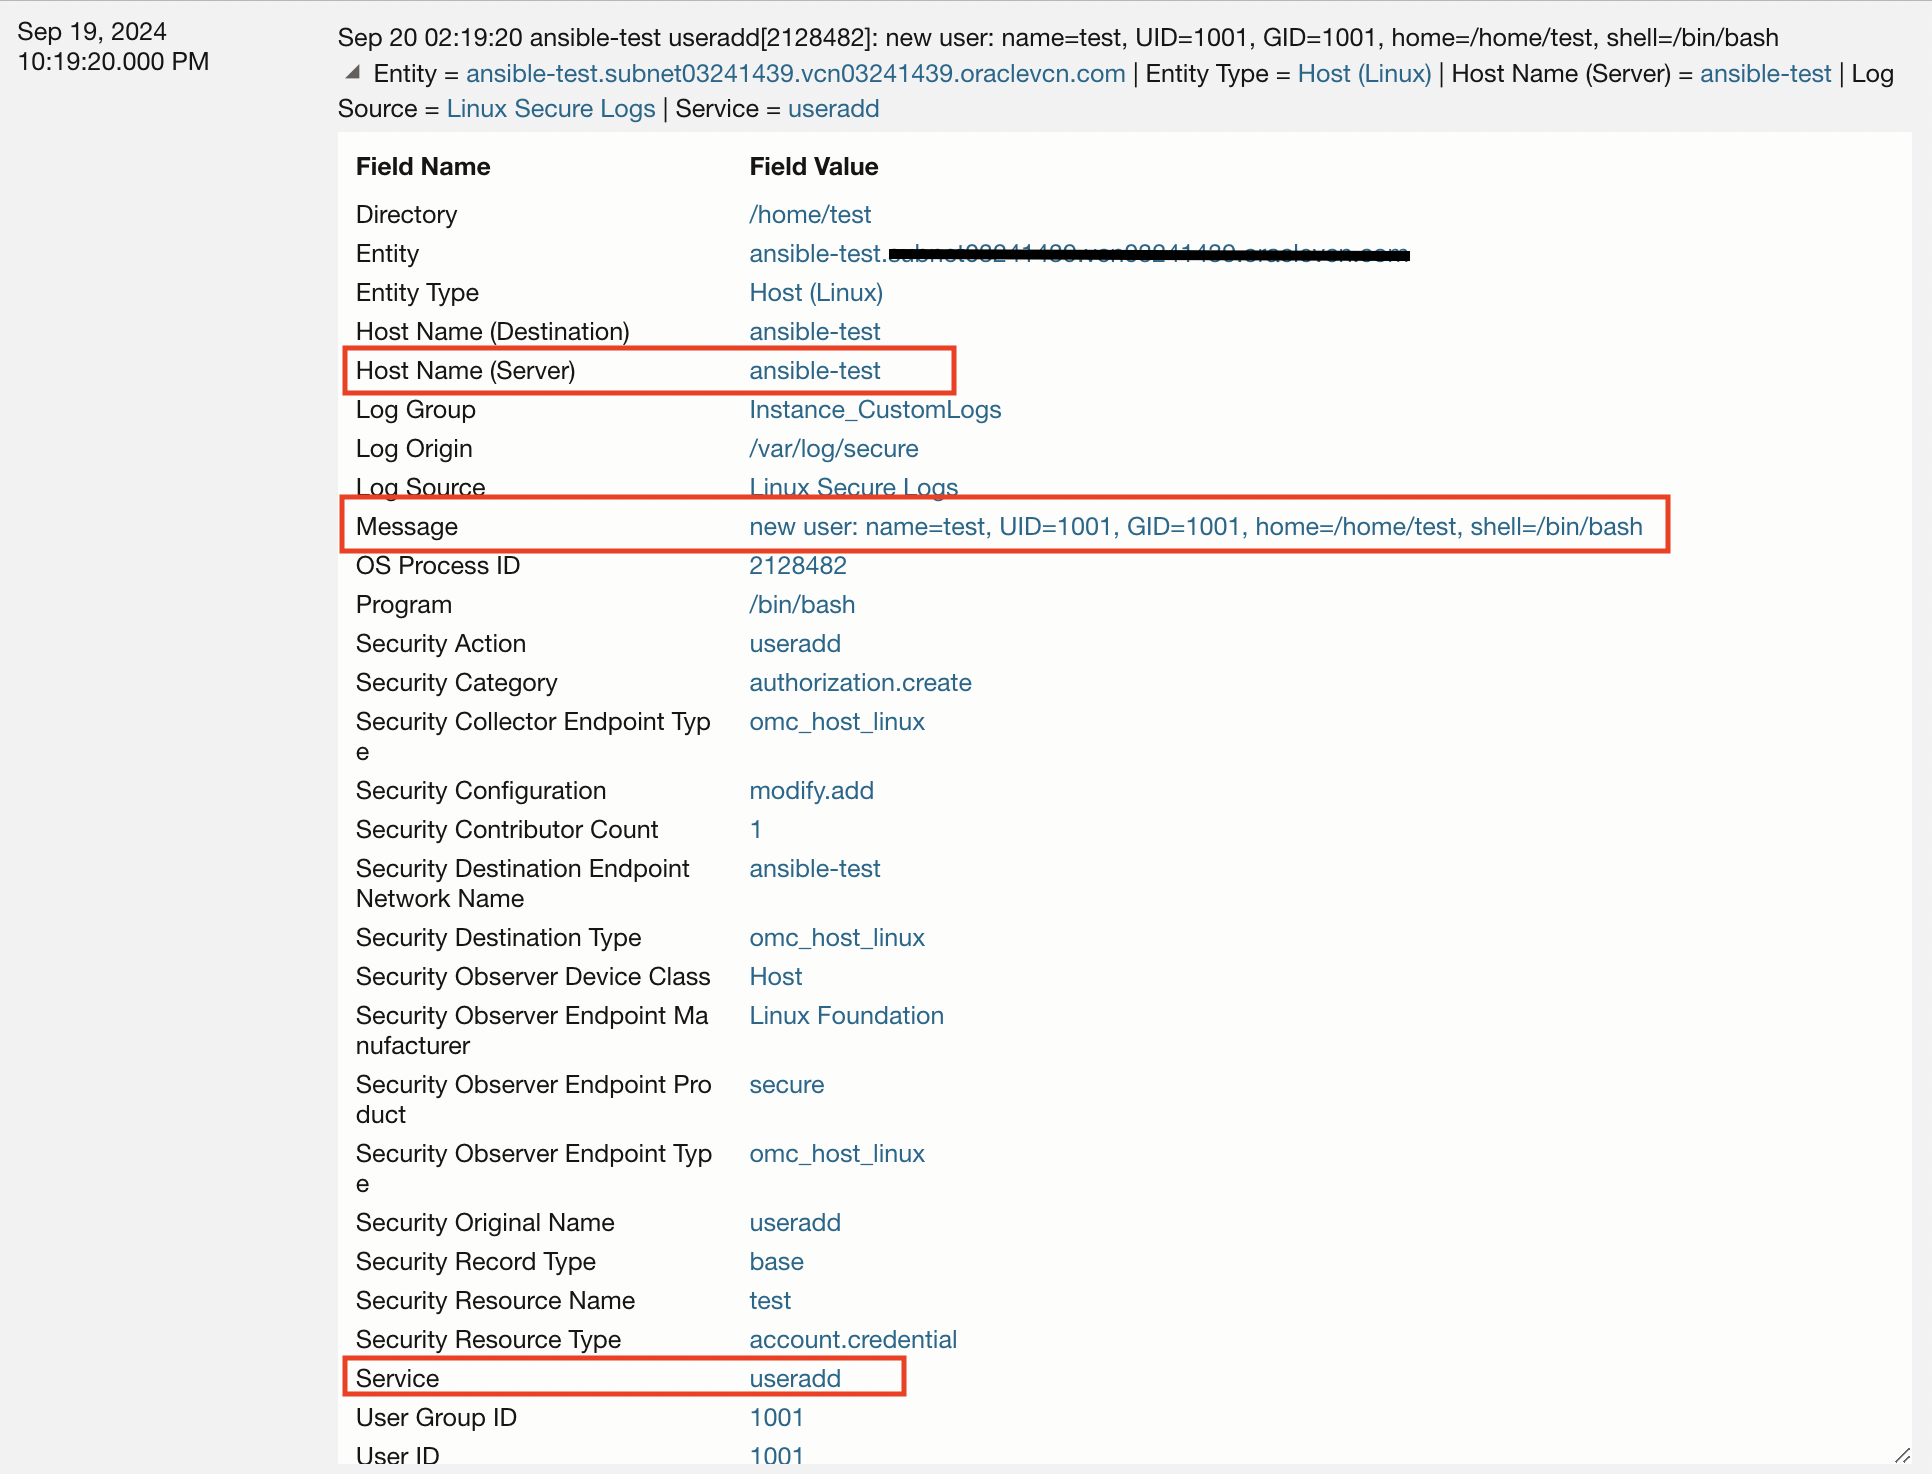Open the Host (Linux) link in header

[1364, 74]
